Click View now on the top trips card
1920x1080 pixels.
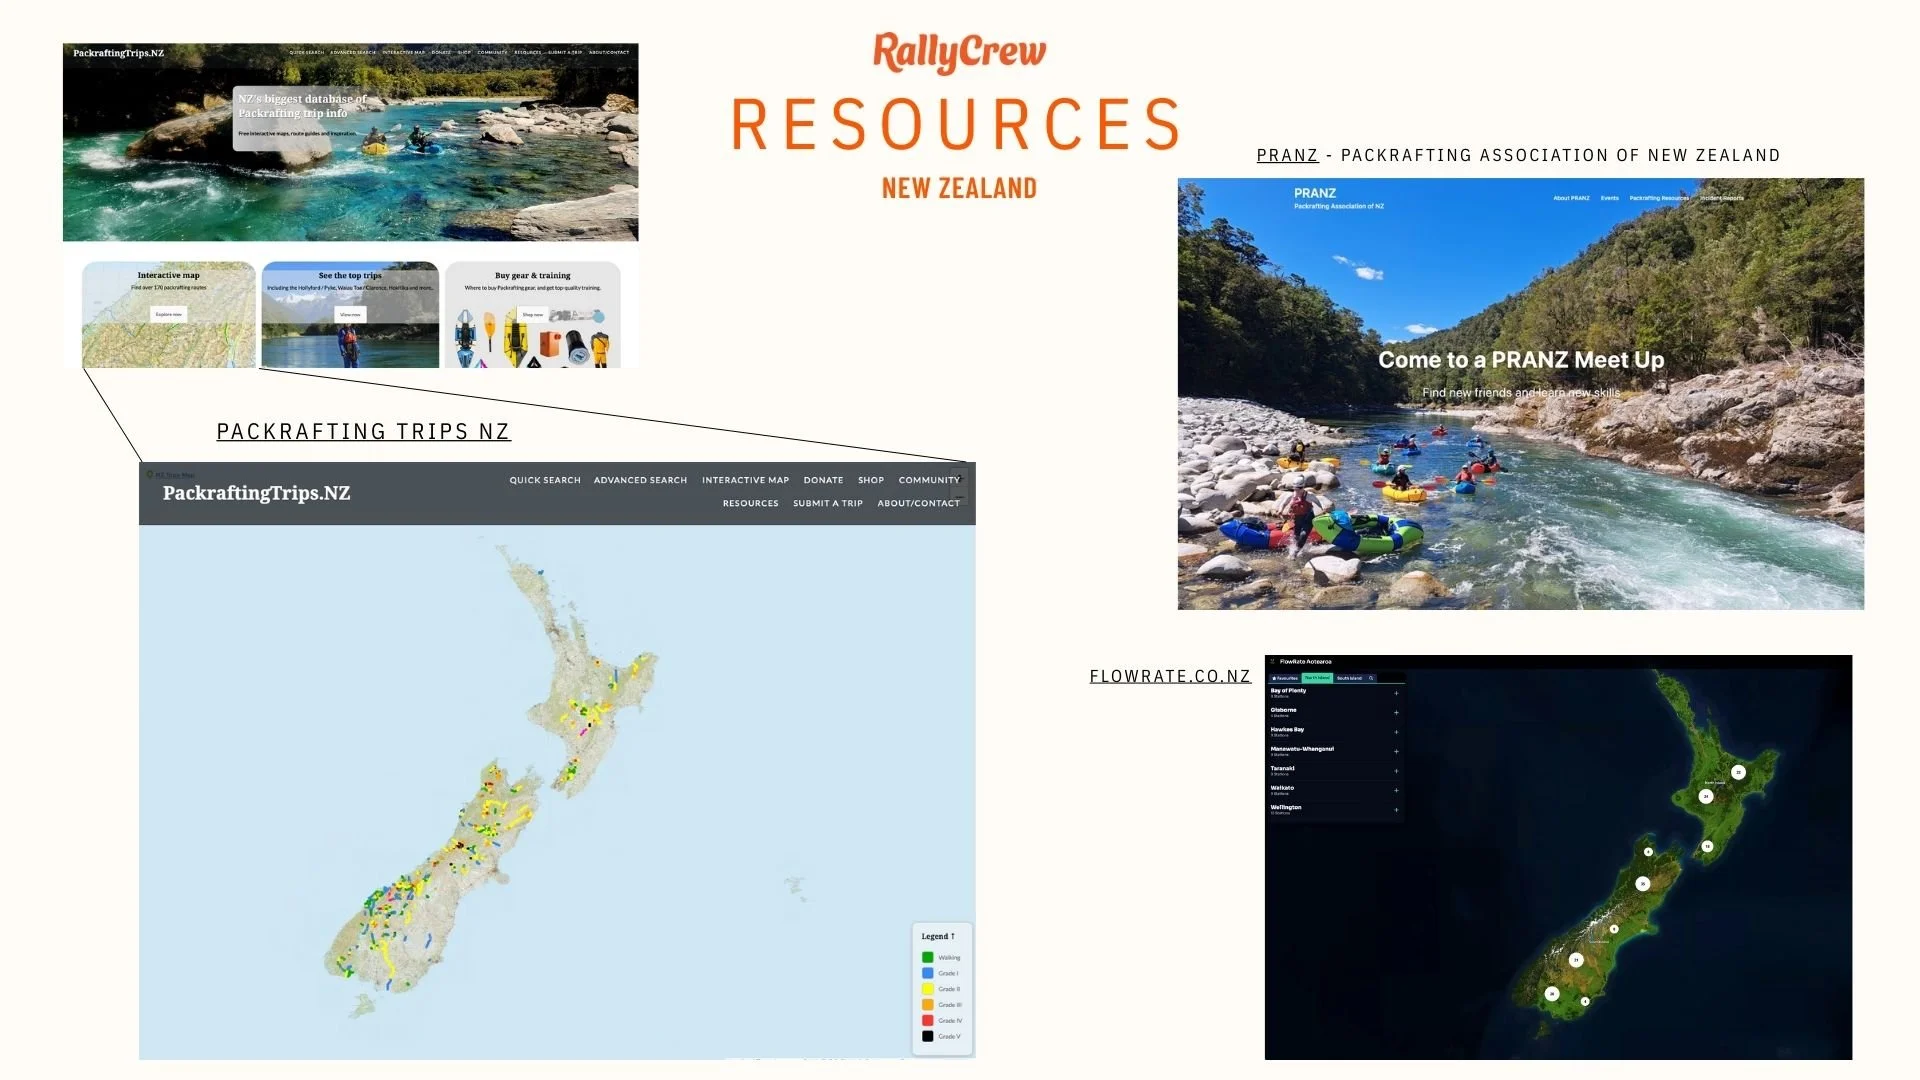tap(350, 314)
